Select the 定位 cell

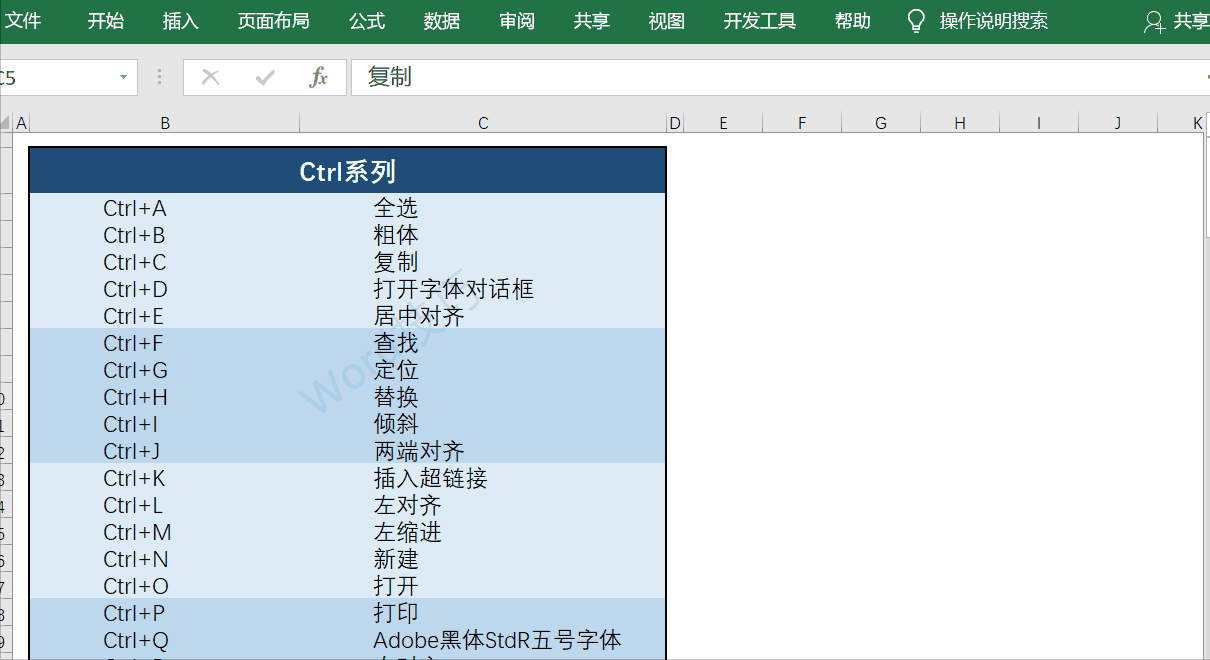[483, 370]
